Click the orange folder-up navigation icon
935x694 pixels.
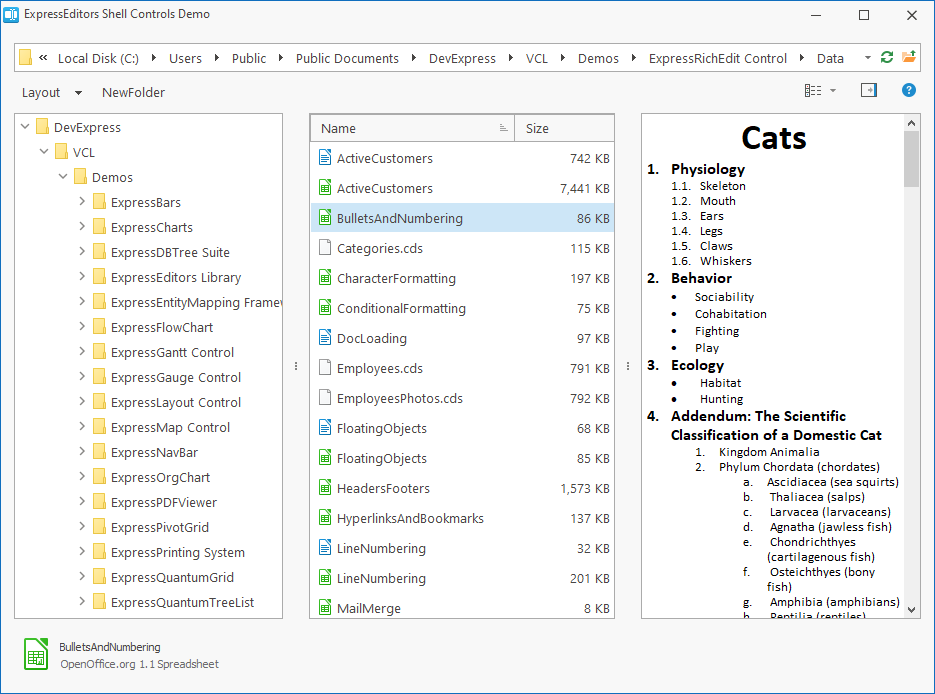(909, 58)
